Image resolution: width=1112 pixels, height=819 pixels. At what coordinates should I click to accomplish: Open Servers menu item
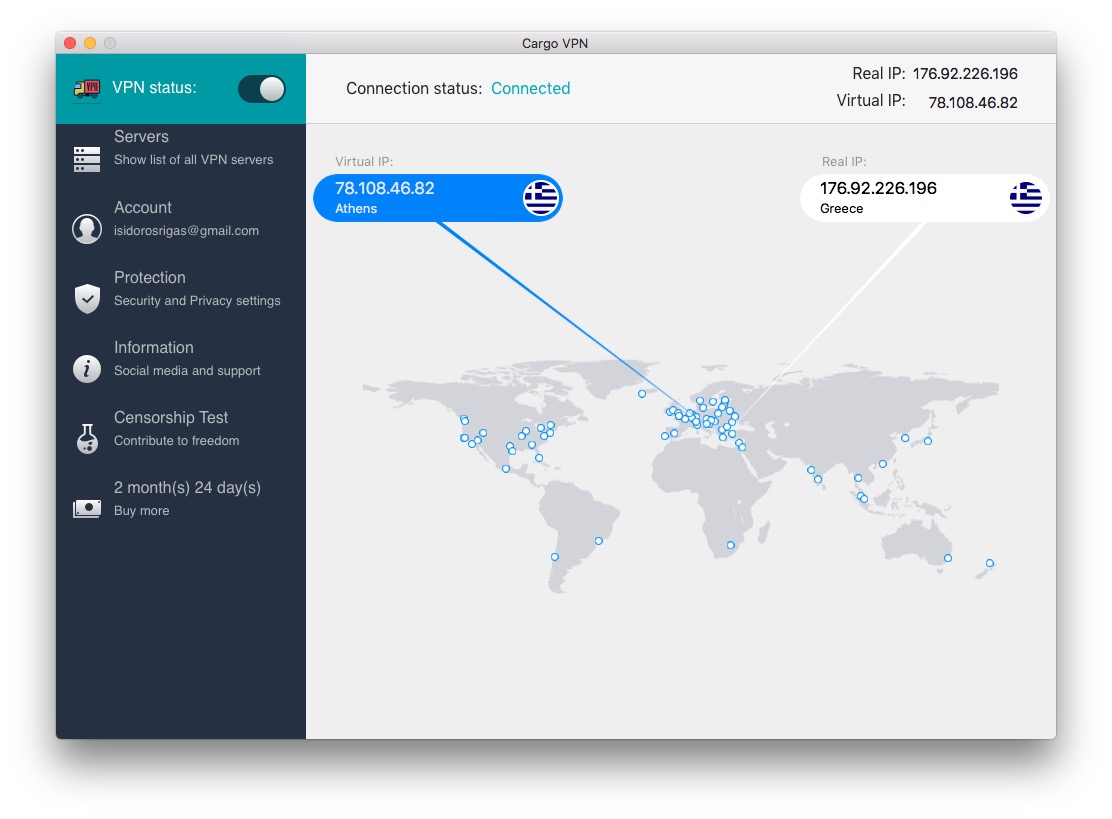[181, 148]
